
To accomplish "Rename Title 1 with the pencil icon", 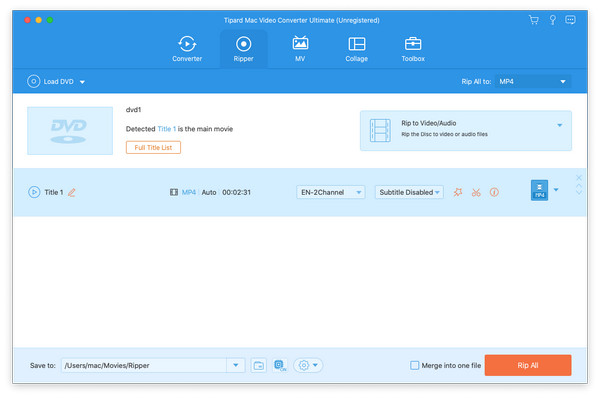I will 72,192.
